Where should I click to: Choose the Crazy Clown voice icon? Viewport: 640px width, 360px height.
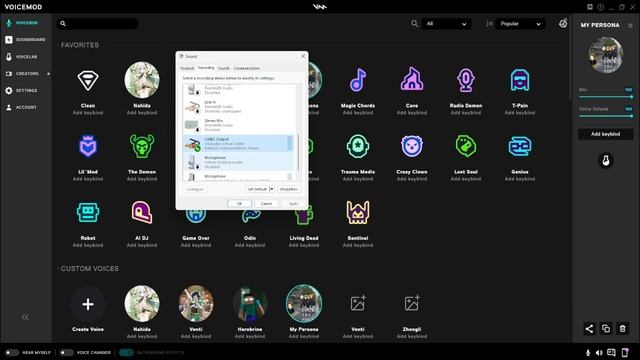[412, 146]
